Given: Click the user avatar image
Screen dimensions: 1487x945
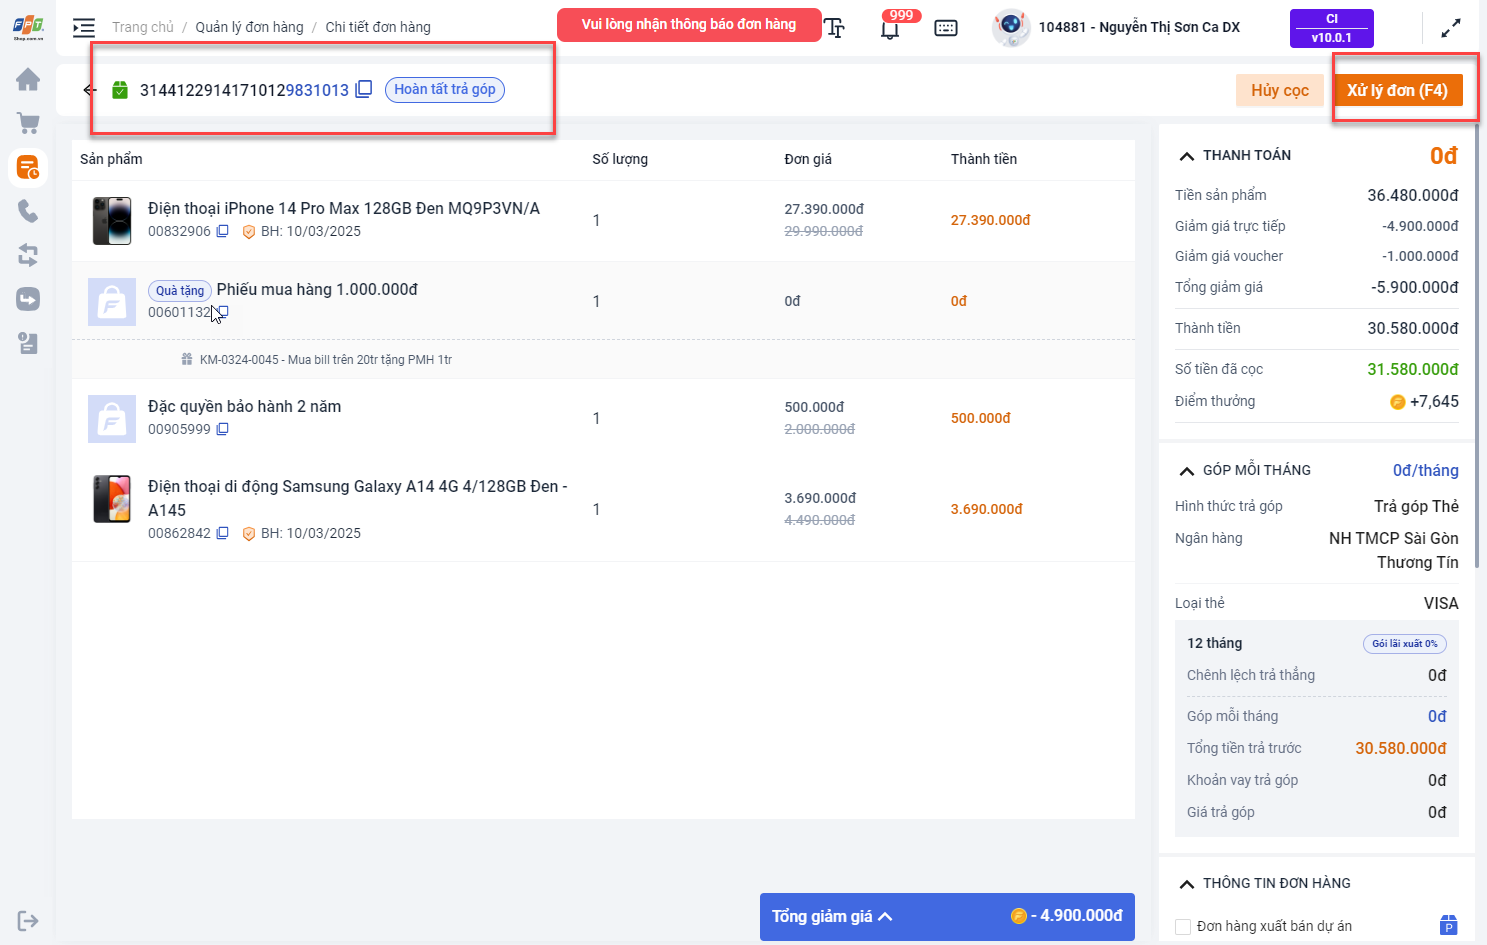Looking at the screenshot, I should (1011, 27).
